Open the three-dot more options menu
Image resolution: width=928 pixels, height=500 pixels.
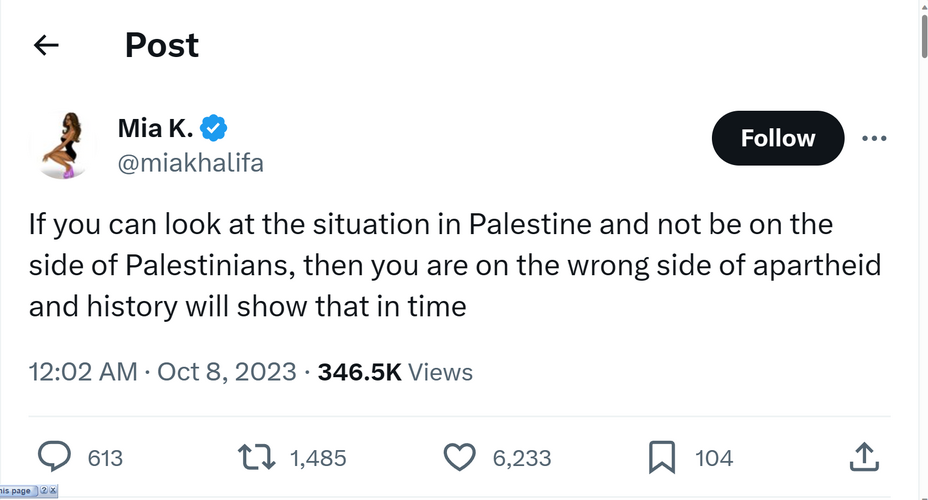point(874,138)
